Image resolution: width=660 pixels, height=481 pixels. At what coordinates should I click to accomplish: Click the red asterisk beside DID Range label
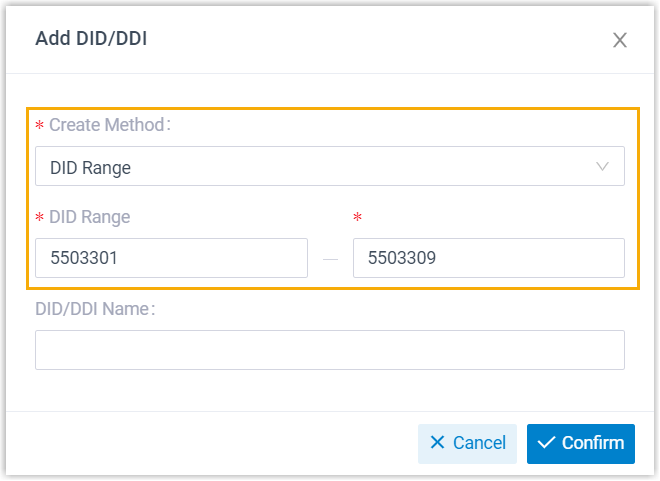(x=40, y=218)
